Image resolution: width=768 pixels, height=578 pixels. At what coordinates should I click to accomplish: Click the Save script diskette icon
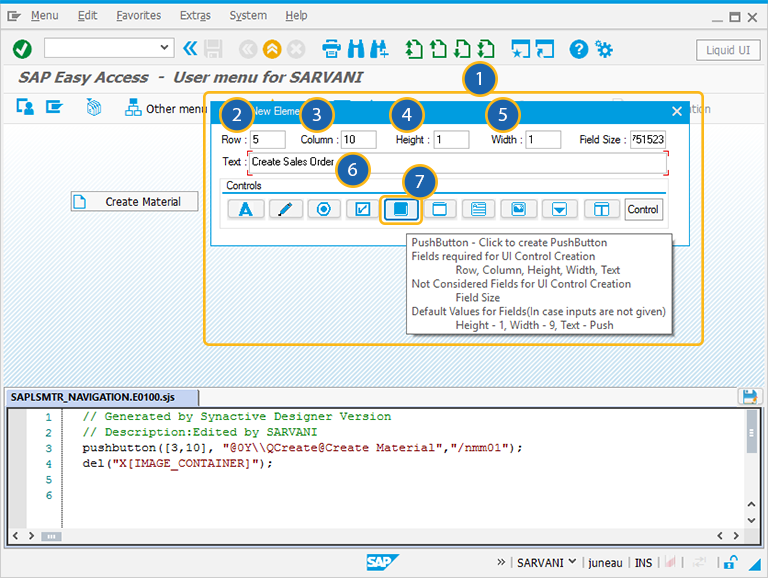click(749, 396)
